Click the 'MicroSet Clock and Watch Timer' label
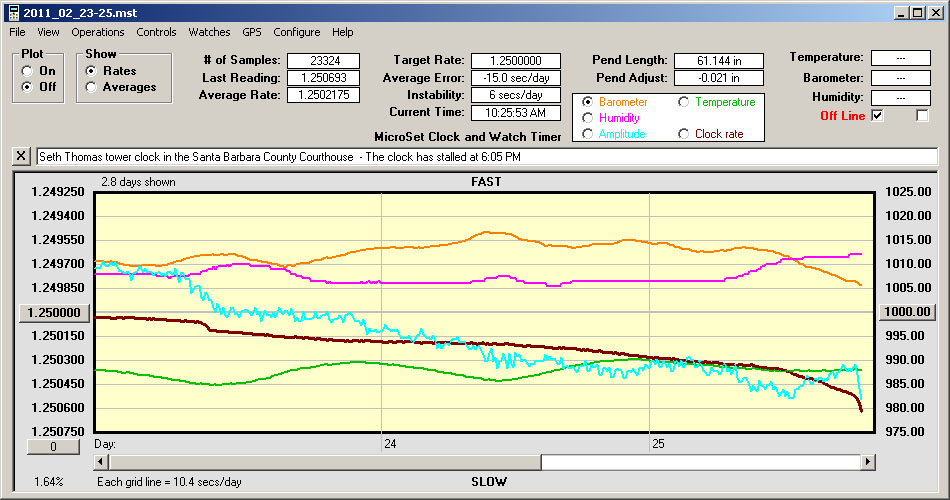The height and width of the screenshot is (500, 950). click(x=468, y=137)
